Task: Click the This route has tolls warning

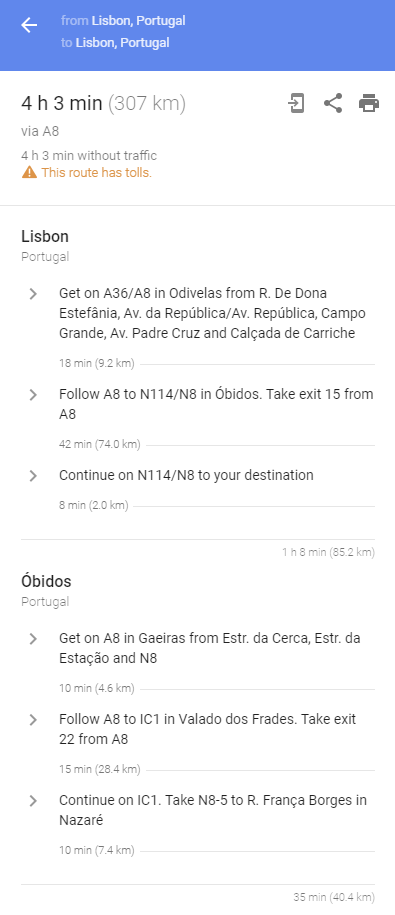Action: 96,173
